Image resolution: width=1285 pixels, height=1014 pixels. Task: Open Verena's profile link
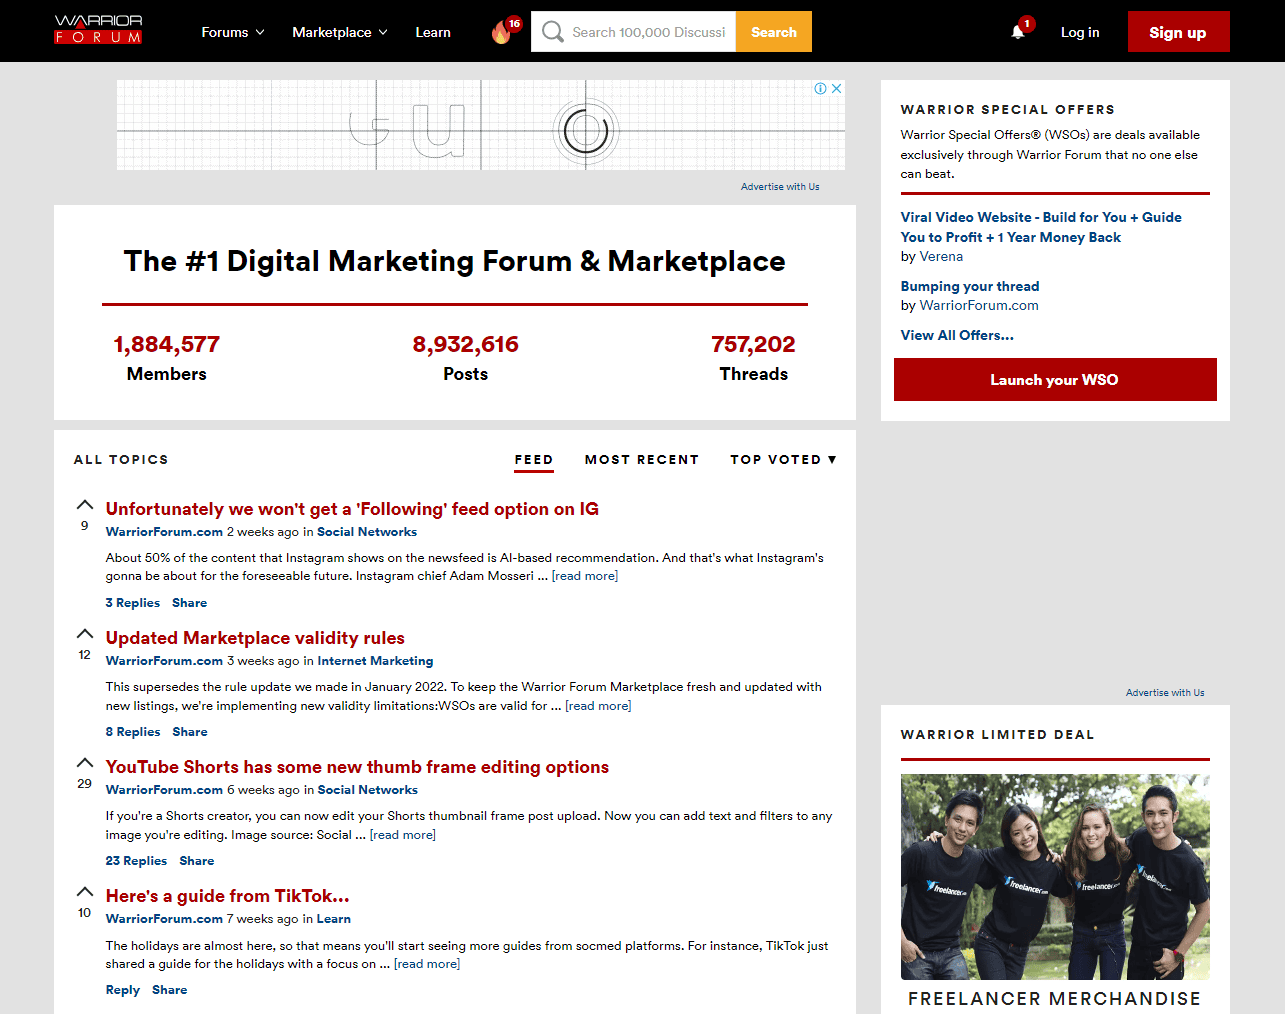[x=941, y=256]
